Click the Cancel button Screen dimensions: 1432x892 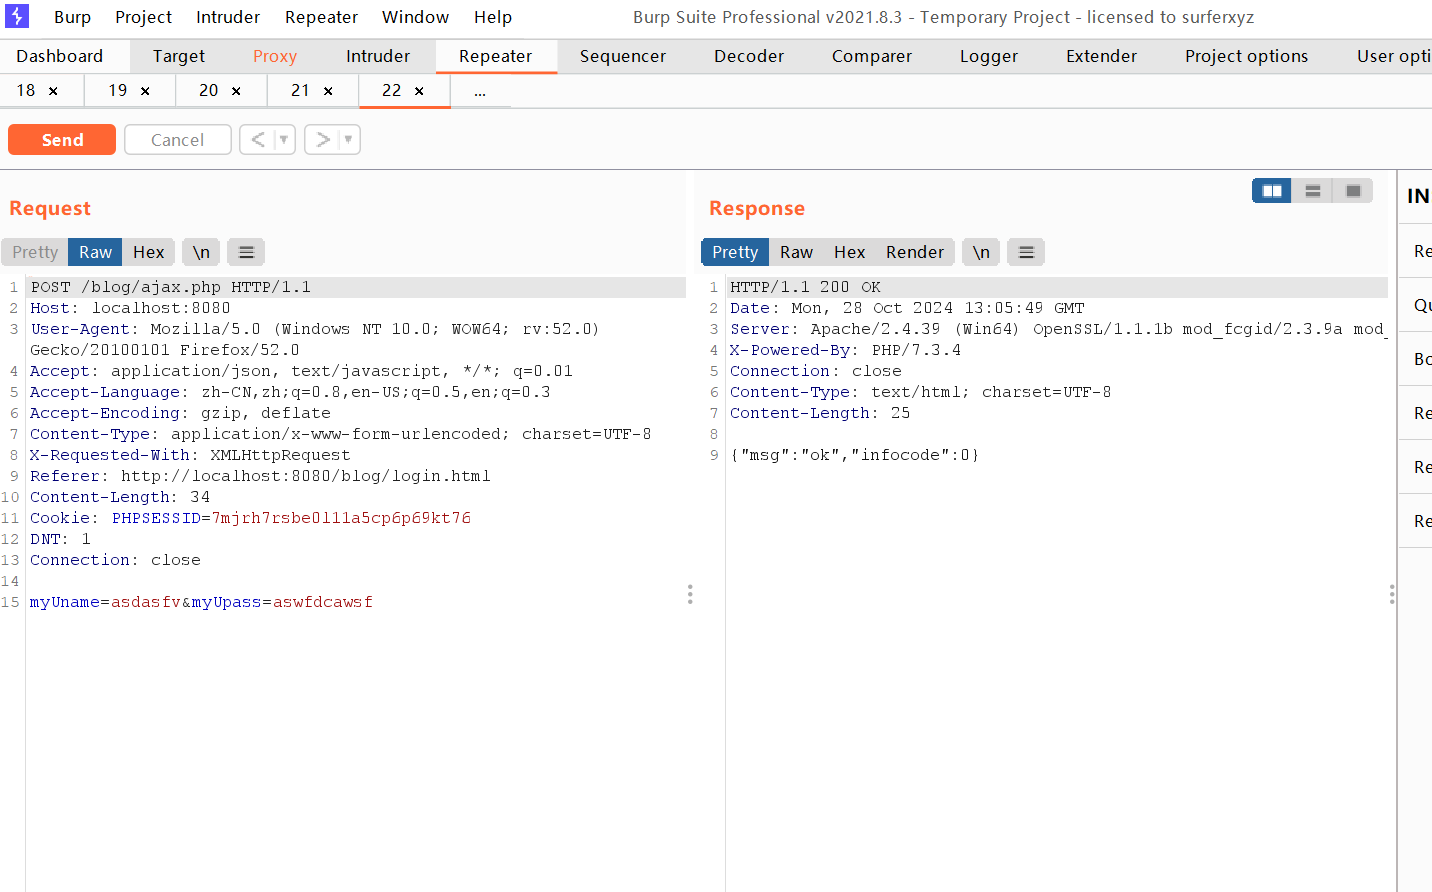tap(178, 140)
